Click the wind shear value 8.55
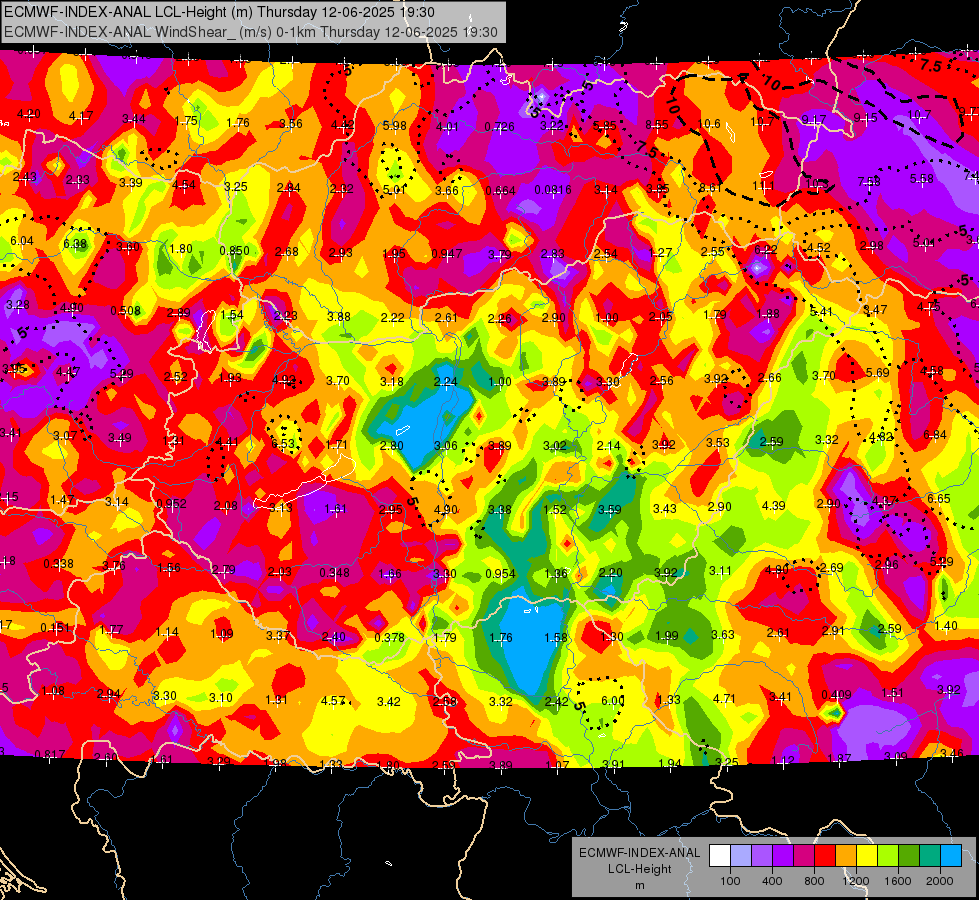 [657, 124]
